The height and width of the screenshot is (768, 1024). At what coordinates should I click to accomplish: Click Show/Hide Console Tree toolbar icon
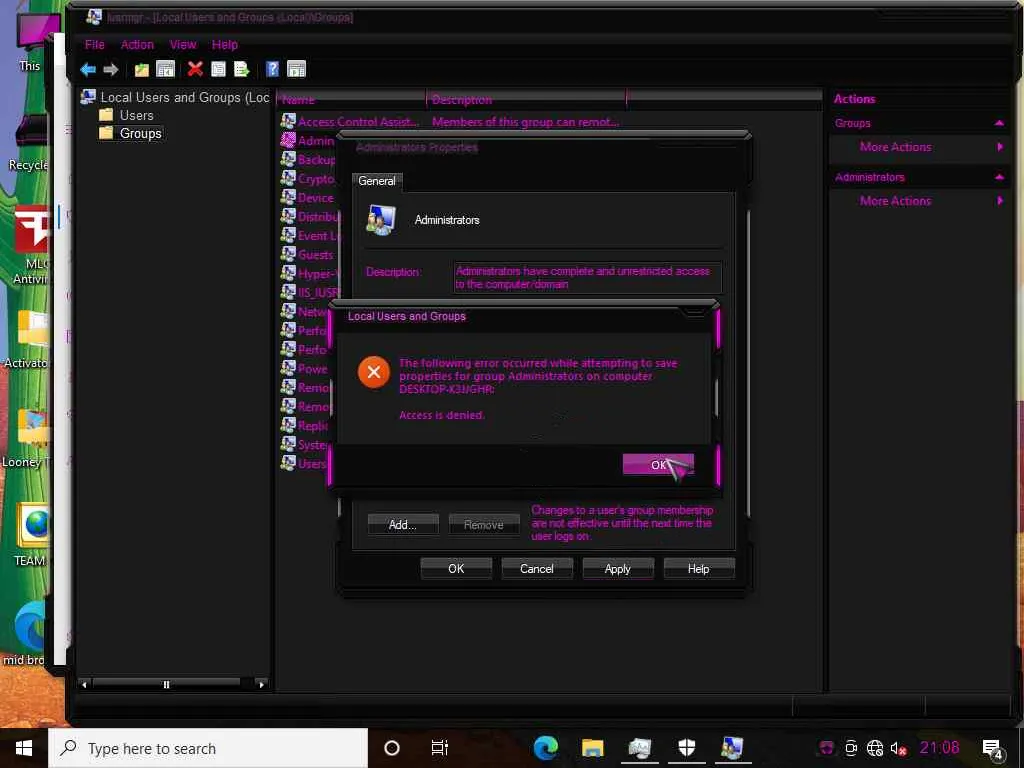point(165,69)
